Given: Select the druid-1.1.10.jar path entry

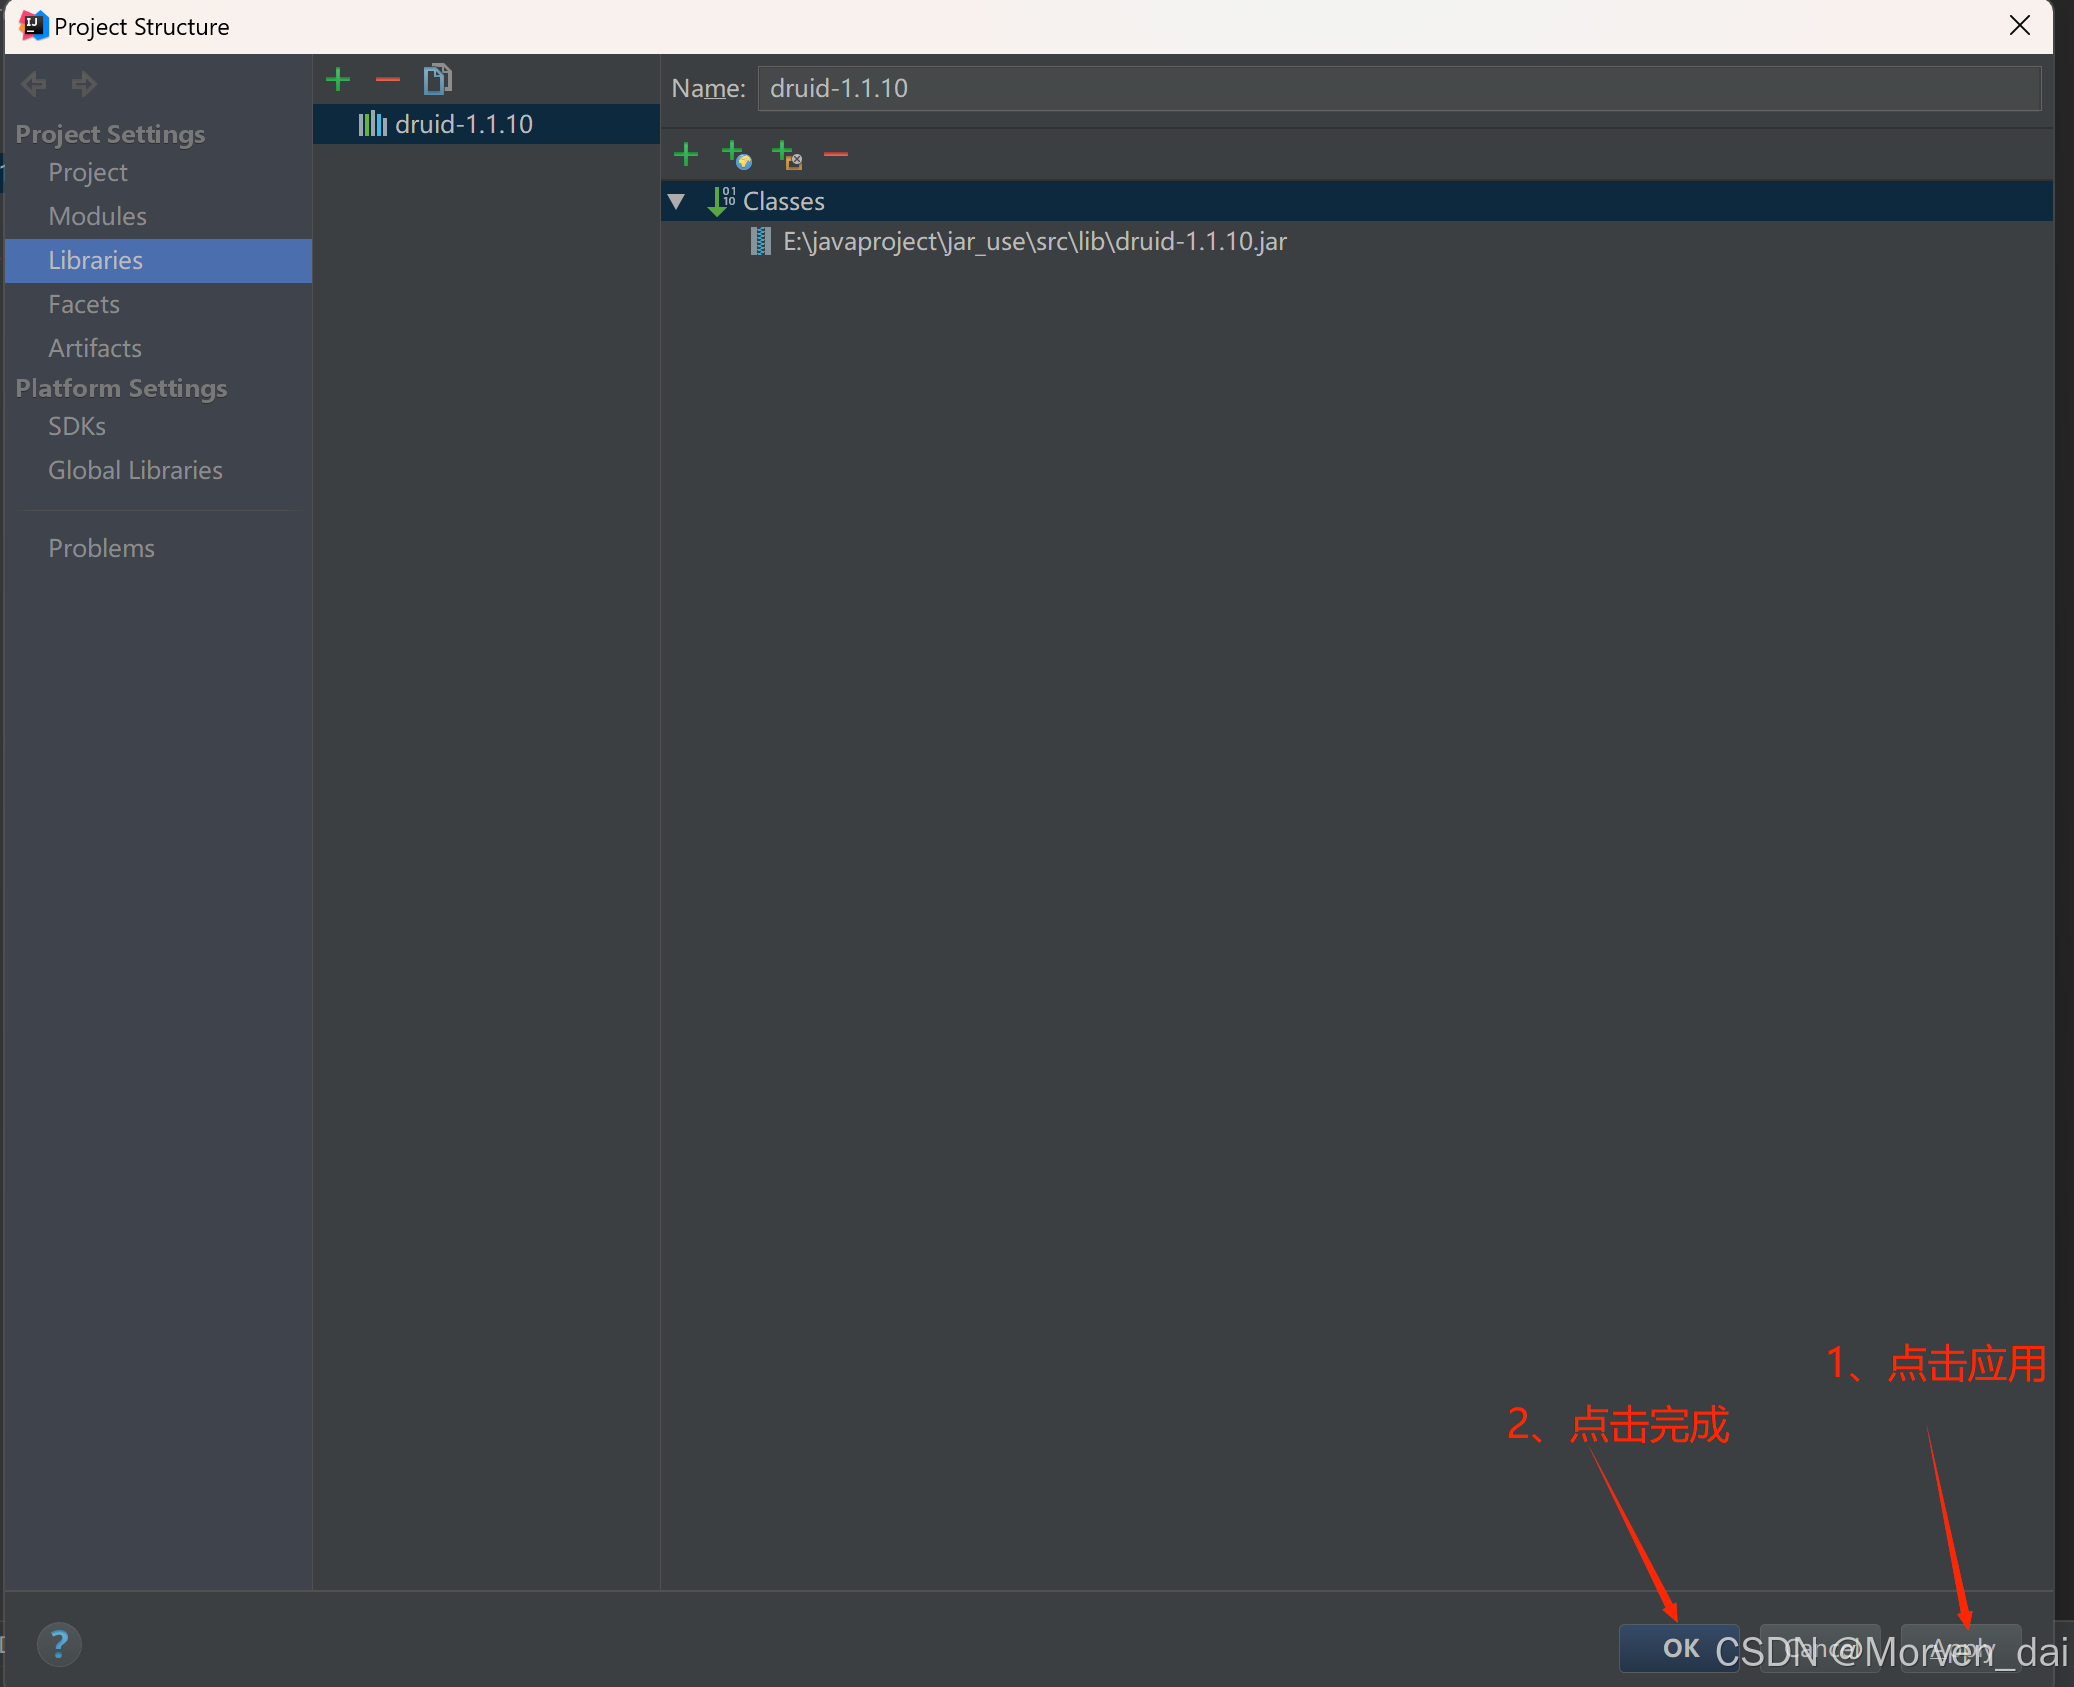Looking at the screenshot, I should 1034,242.
